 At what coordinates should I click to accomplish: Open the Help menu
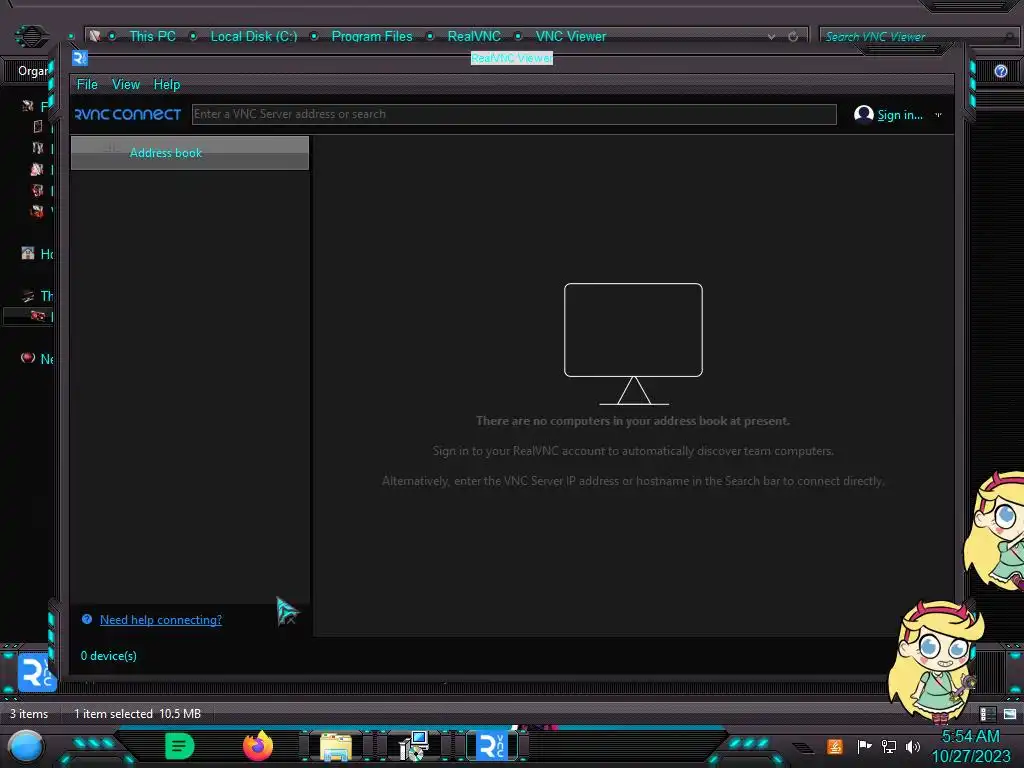167,84
